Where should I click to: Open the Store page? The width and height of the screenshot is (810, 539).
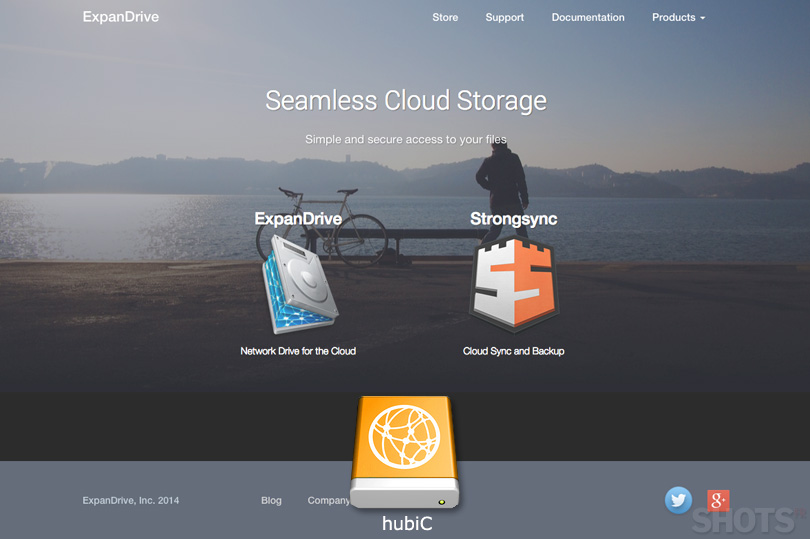pyautogui.click(x=445, y=18)
